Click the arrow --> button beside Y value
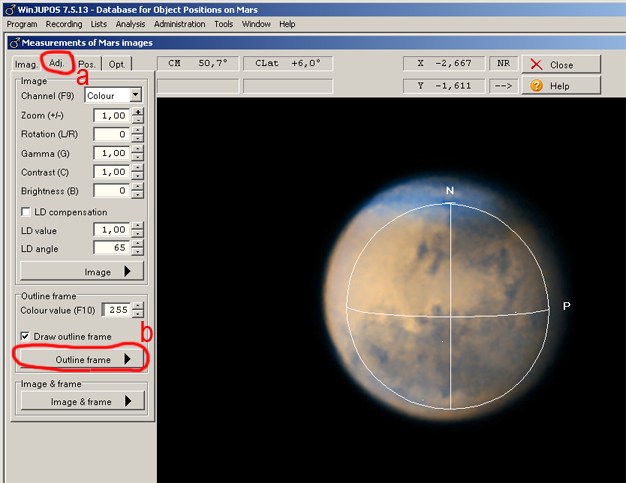 503,86
